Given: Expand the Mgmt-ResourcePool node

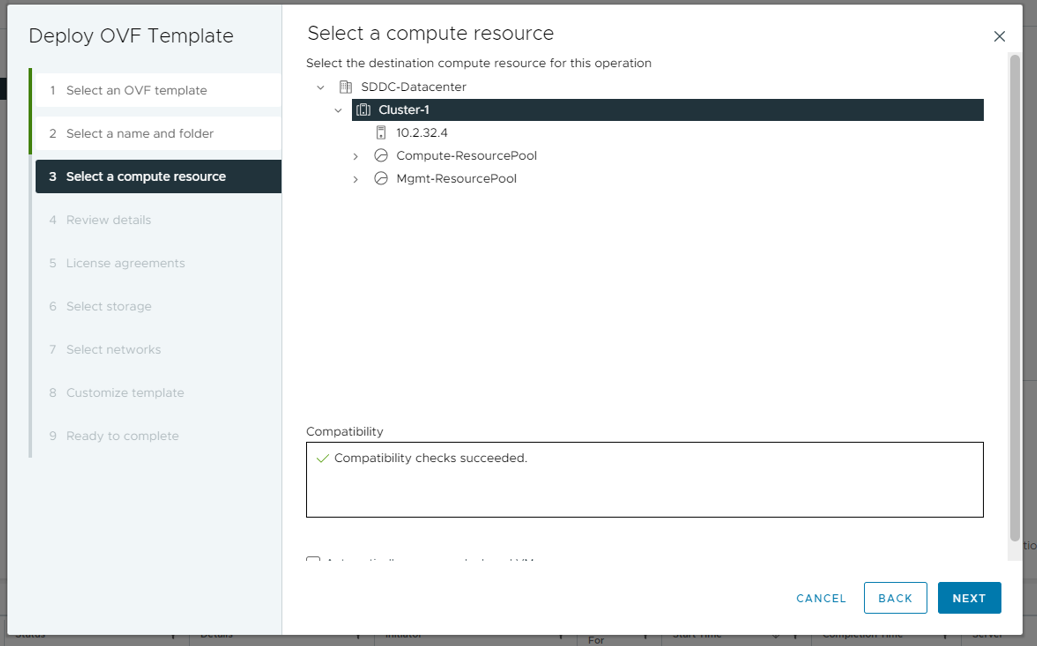Looking at the screenshot, I should [x=355, y=179].
